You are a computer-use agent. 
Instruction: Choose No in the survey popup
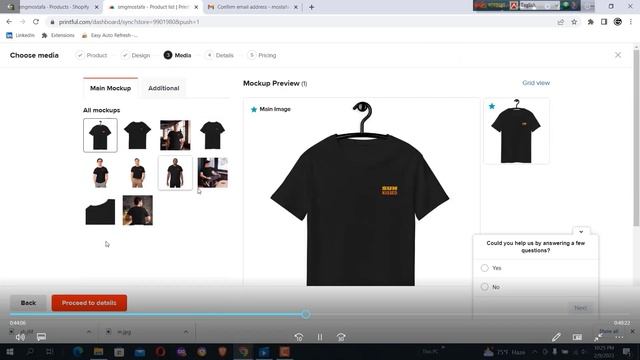tap(484, 287)
